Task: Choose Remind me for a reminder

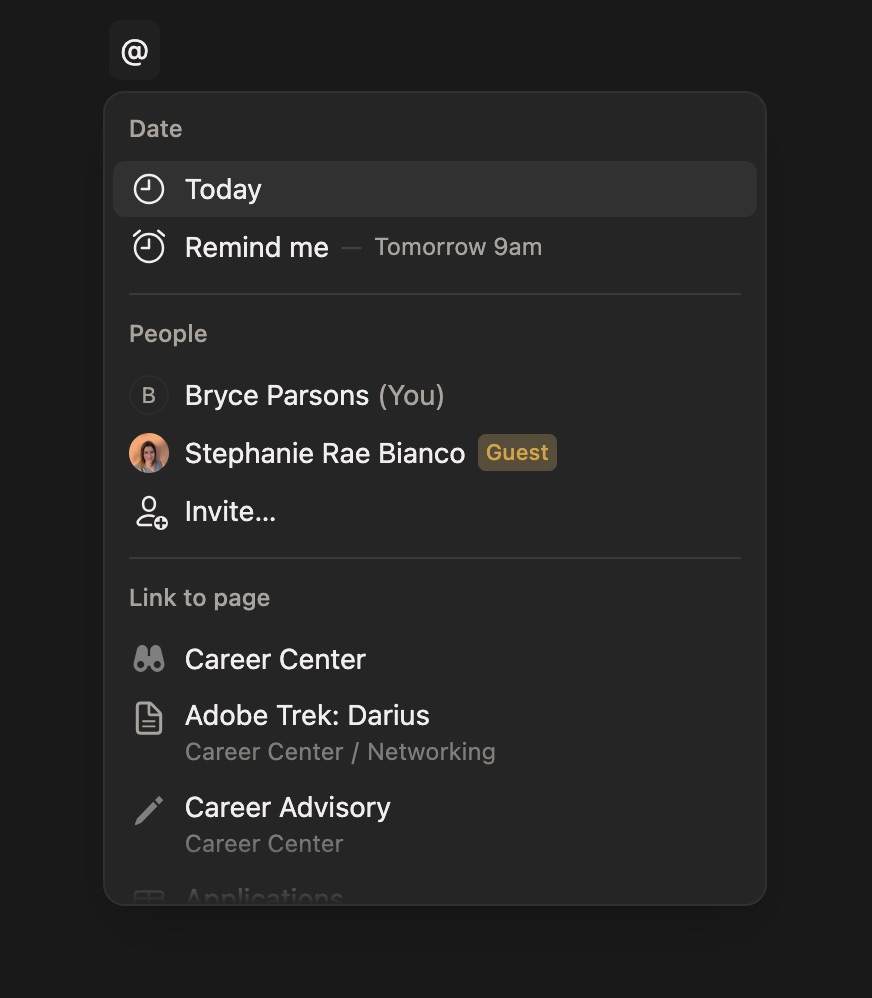Action: [257, 247]
